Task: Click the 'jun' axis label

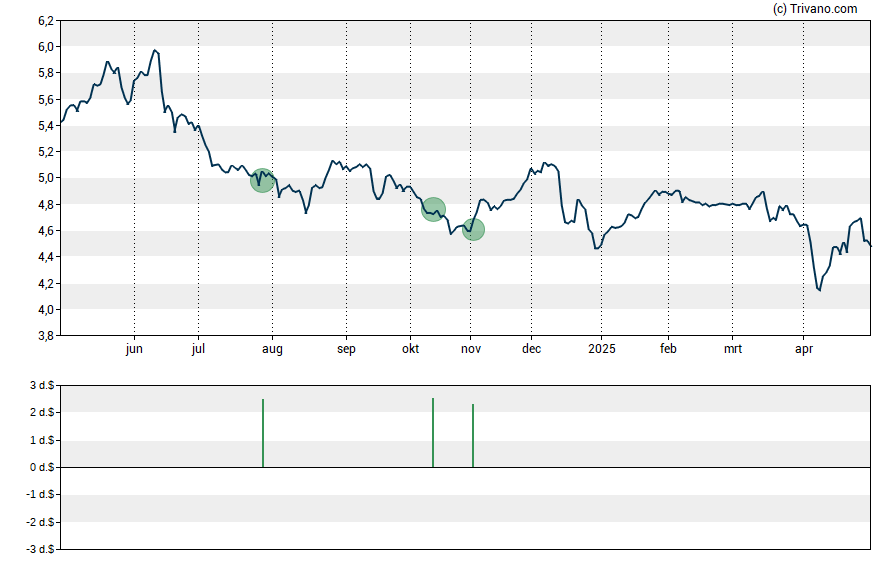Action: [x=134, y=349]
